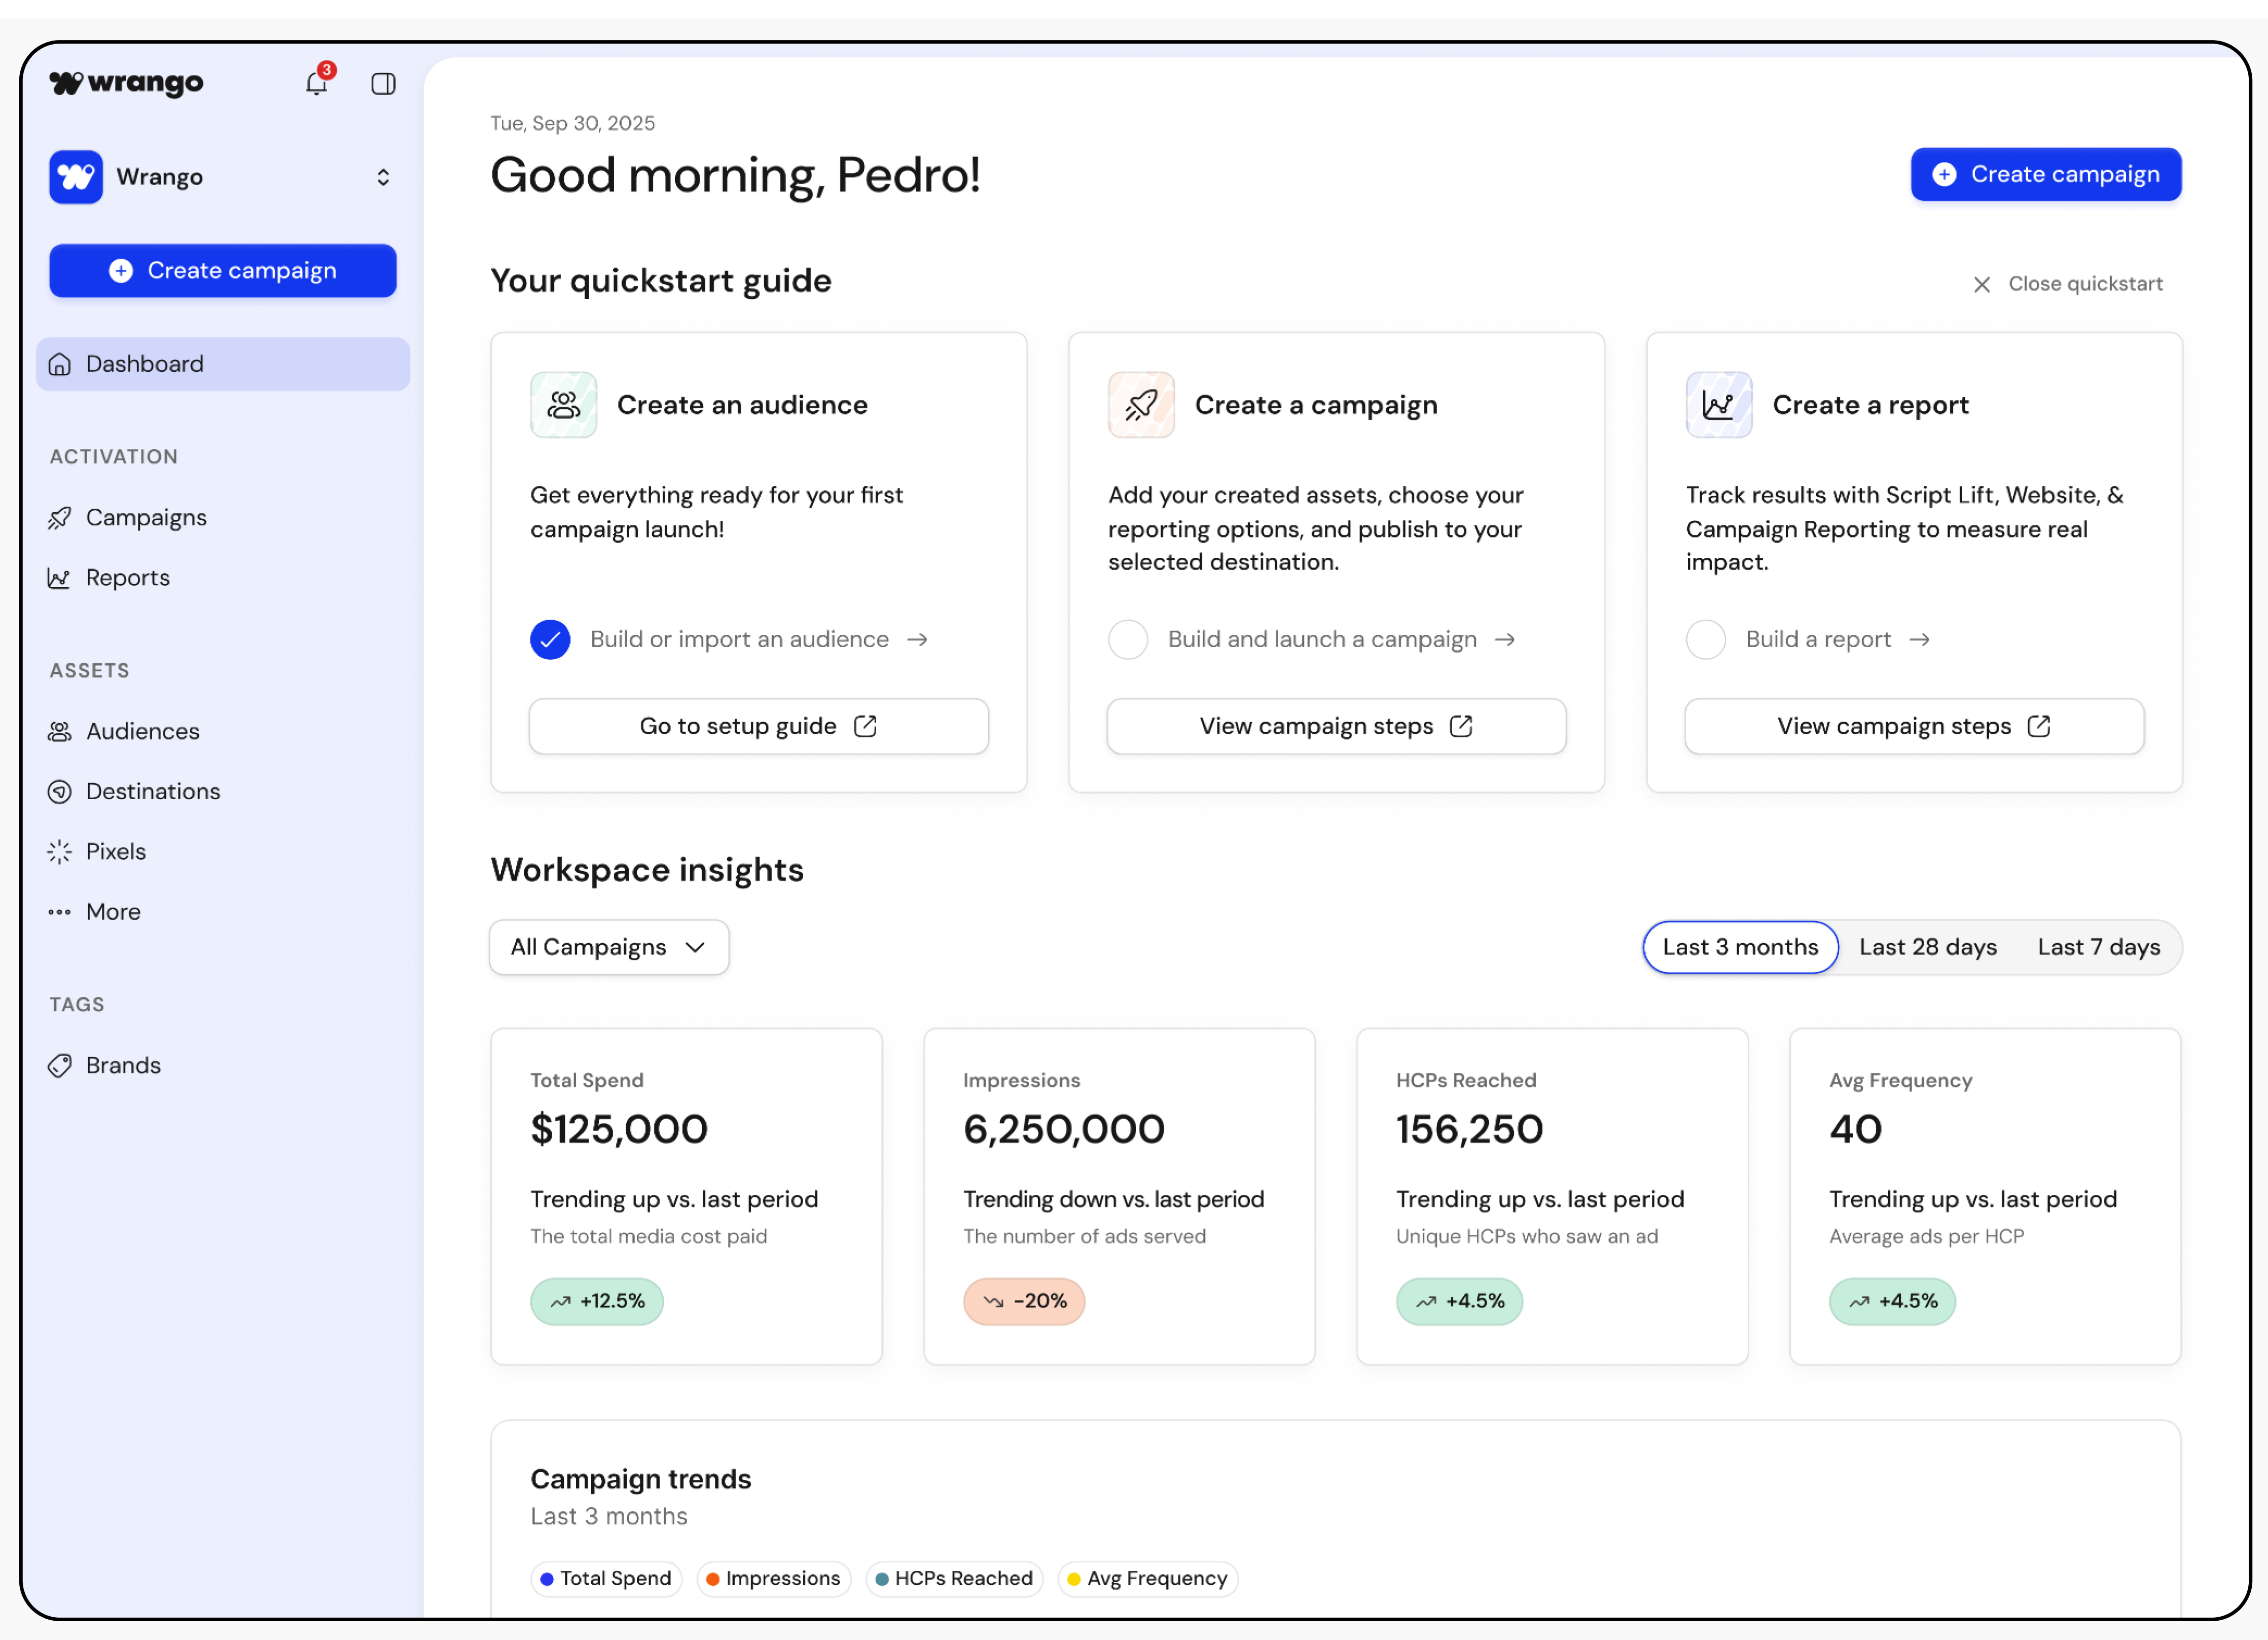This screenshot has height=1640, width=2268.
Task: Check the Build a report circle
Action: click(1705, 639)
